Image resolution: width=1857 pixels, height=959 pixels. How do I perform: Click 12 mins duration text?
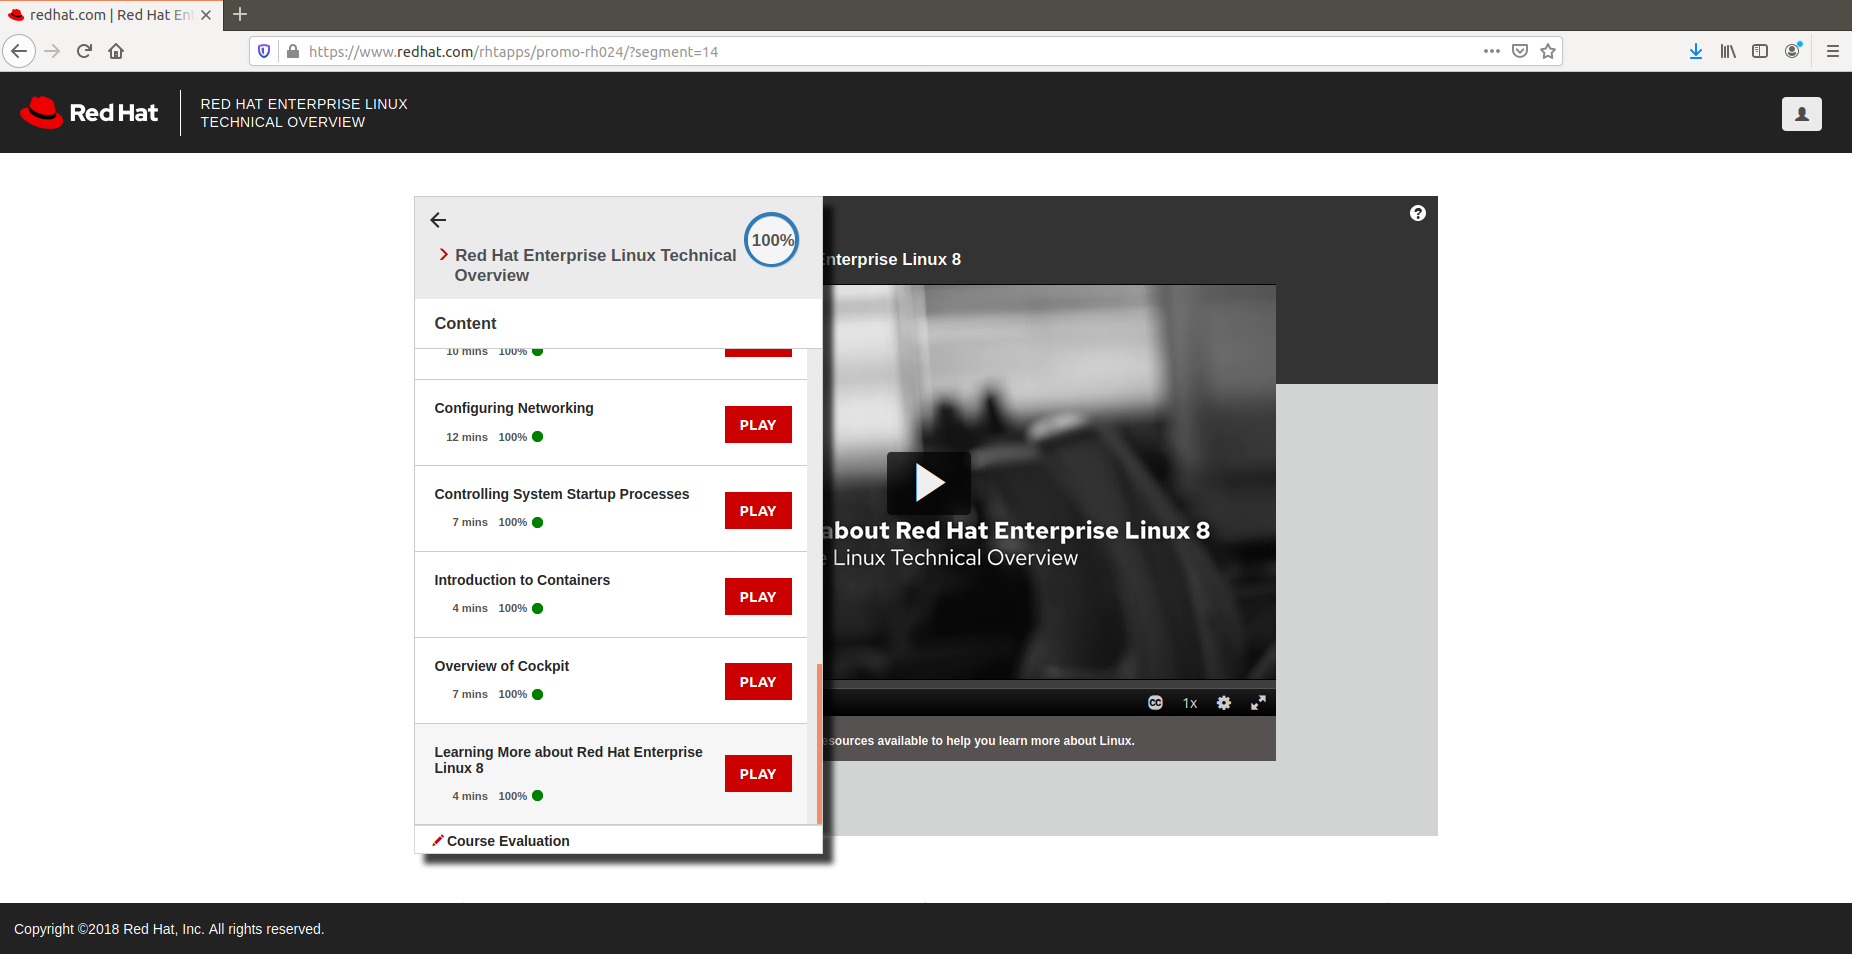[x=467, y=437]
